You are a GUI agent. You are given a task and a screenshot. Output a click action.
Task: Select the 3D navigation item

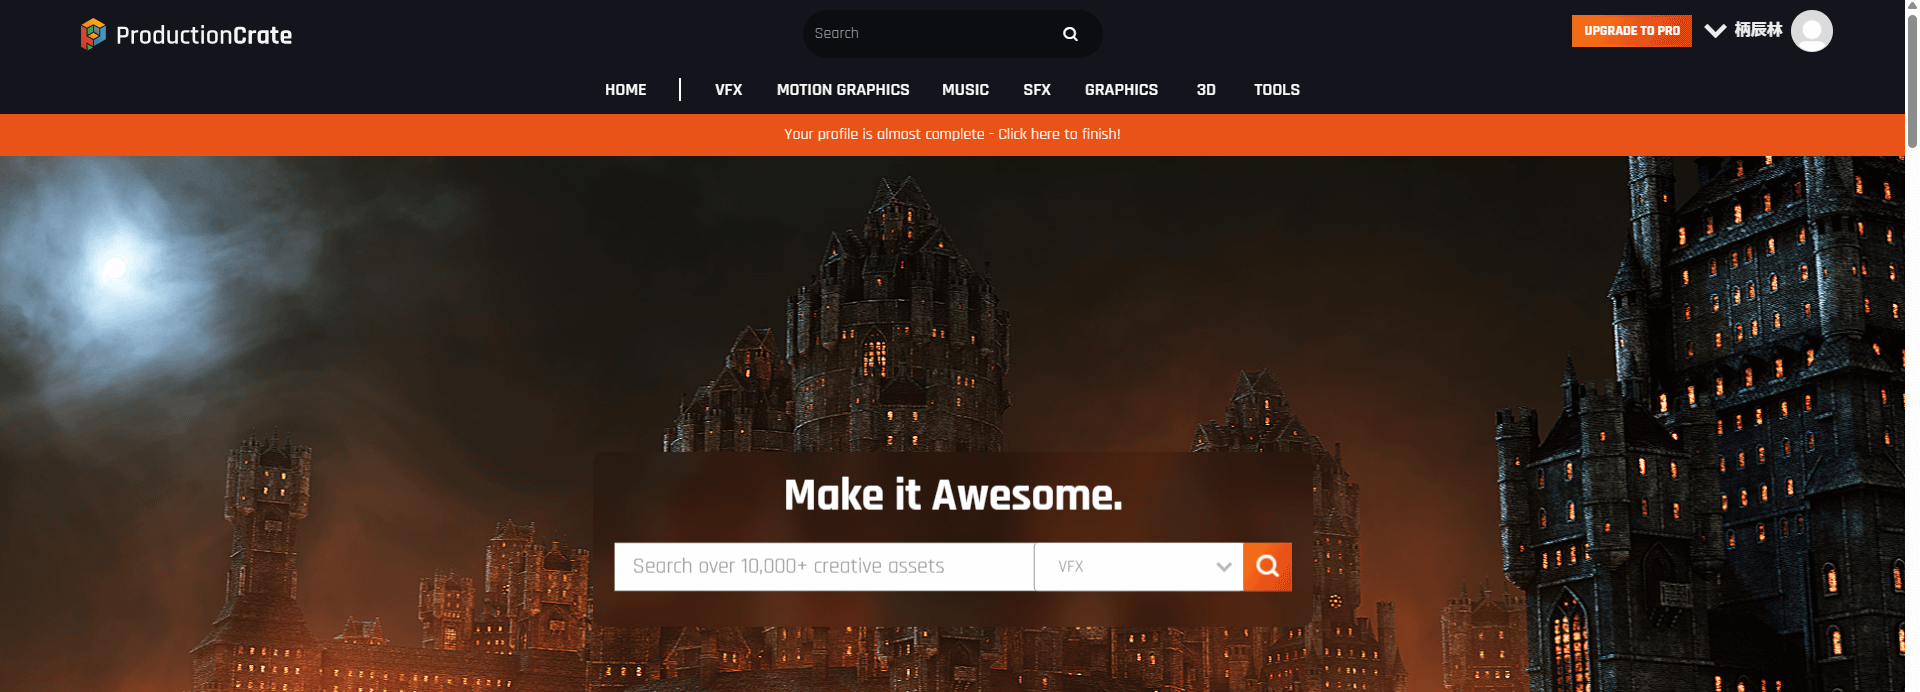click(1206, 90)
